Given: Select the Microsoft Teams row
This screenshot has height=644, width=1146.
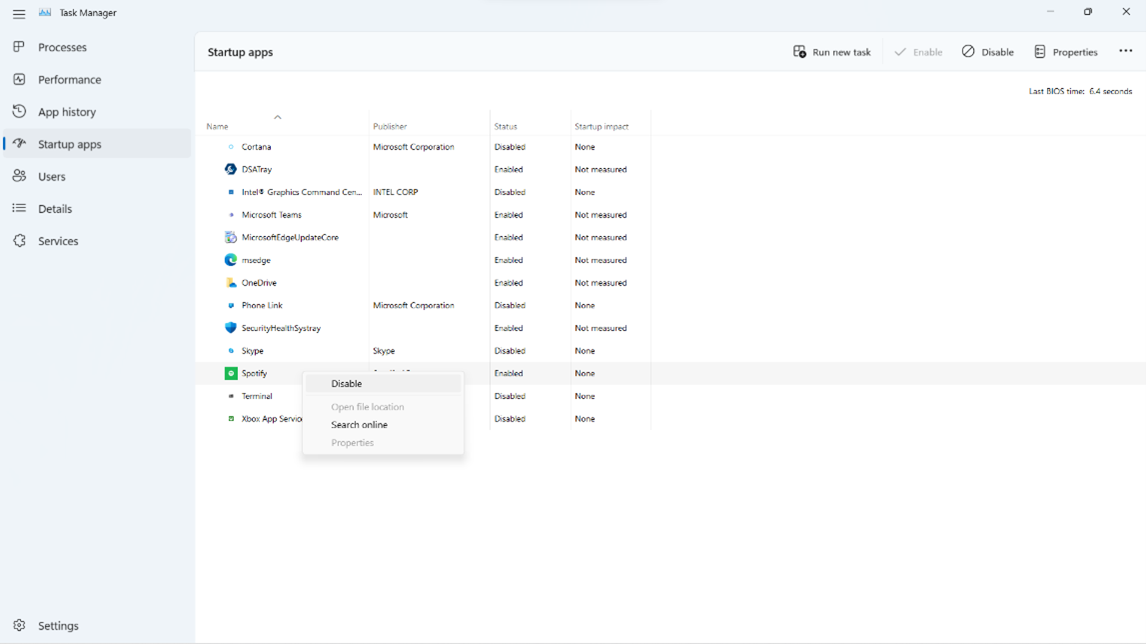Looking at the screenshot, I should click(272, 215).
